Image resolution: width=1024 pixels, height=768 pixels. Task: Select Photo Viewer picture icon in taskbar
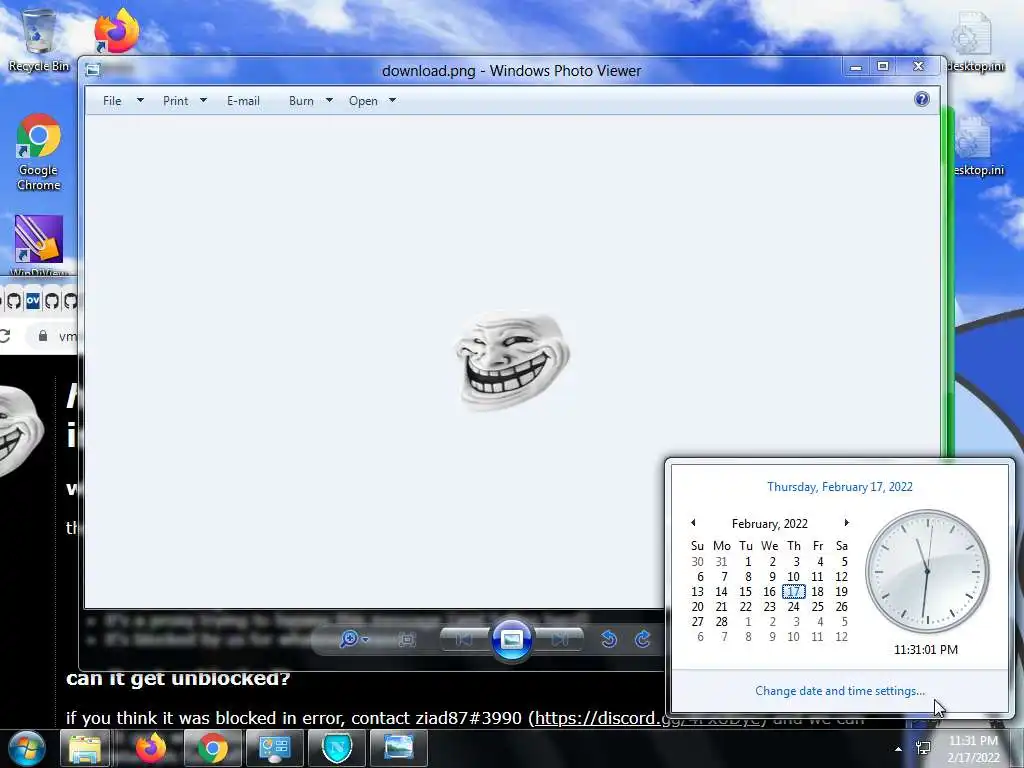(x=399, y=748)
